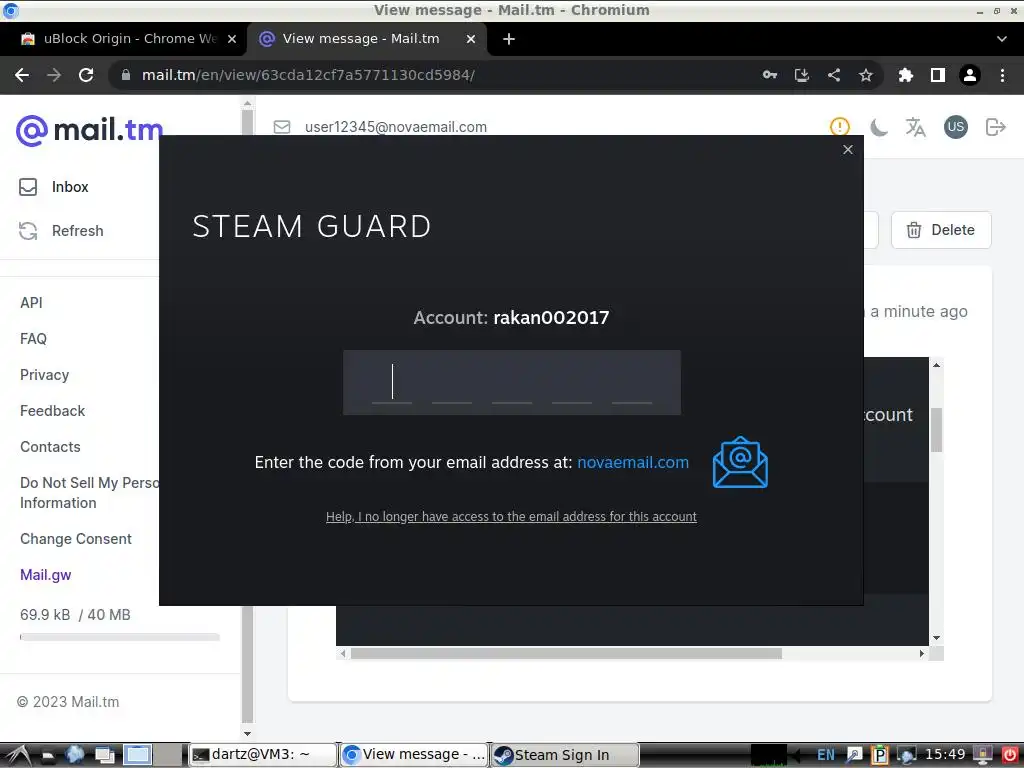Click the message vertical scrollbar thumb
1024x768 pixels.
[936, 430]
